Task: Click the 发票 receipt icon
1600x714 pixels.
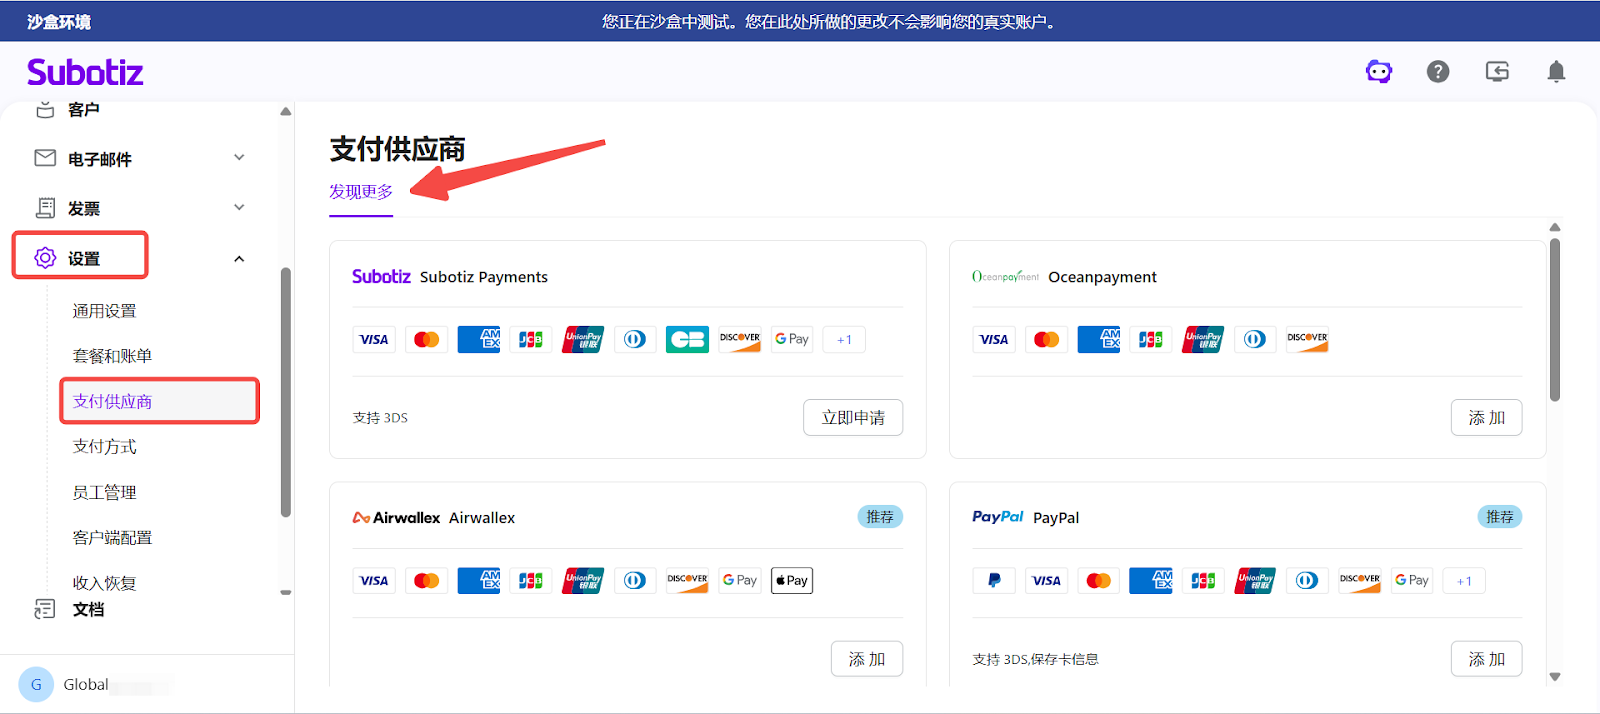Action: pos(45,208)
